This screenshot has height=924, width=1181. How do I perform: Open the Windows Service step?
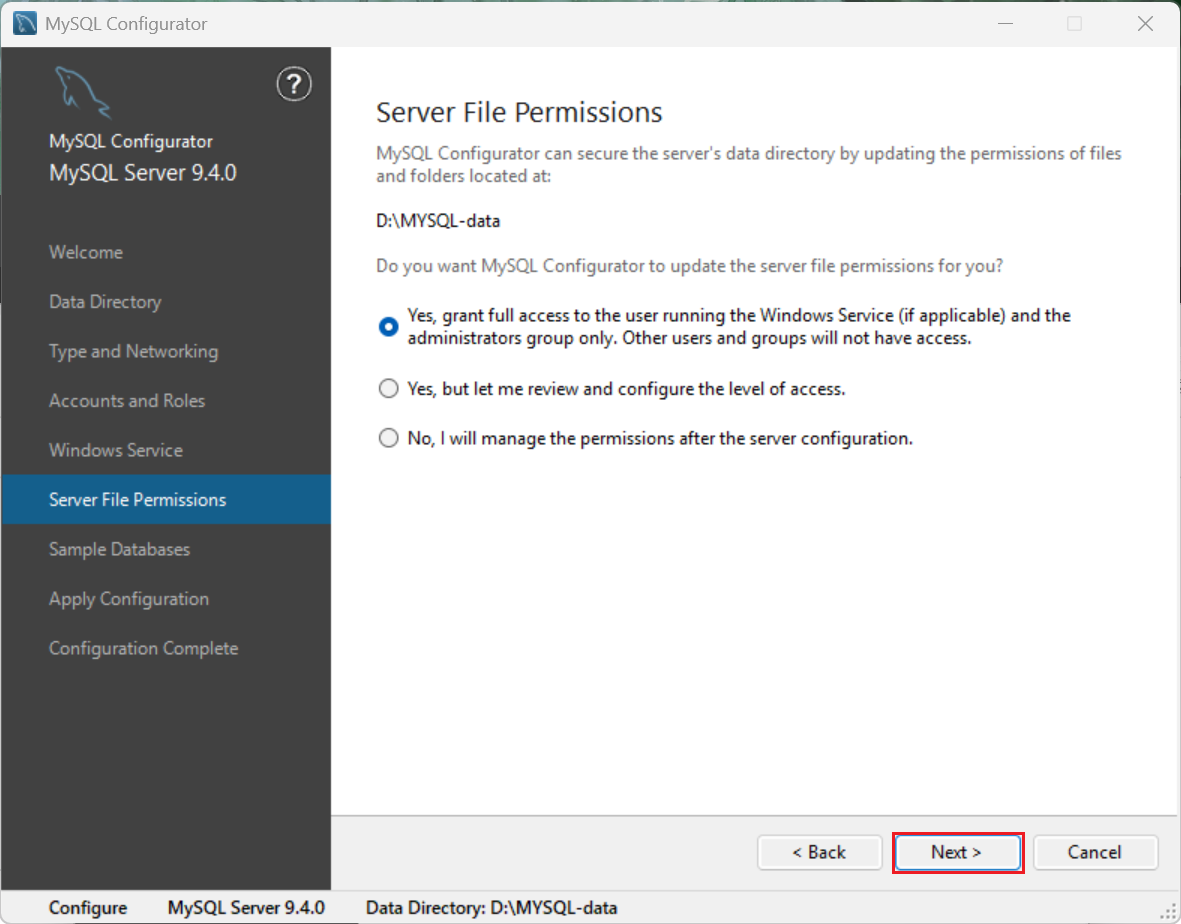point(116,450)
